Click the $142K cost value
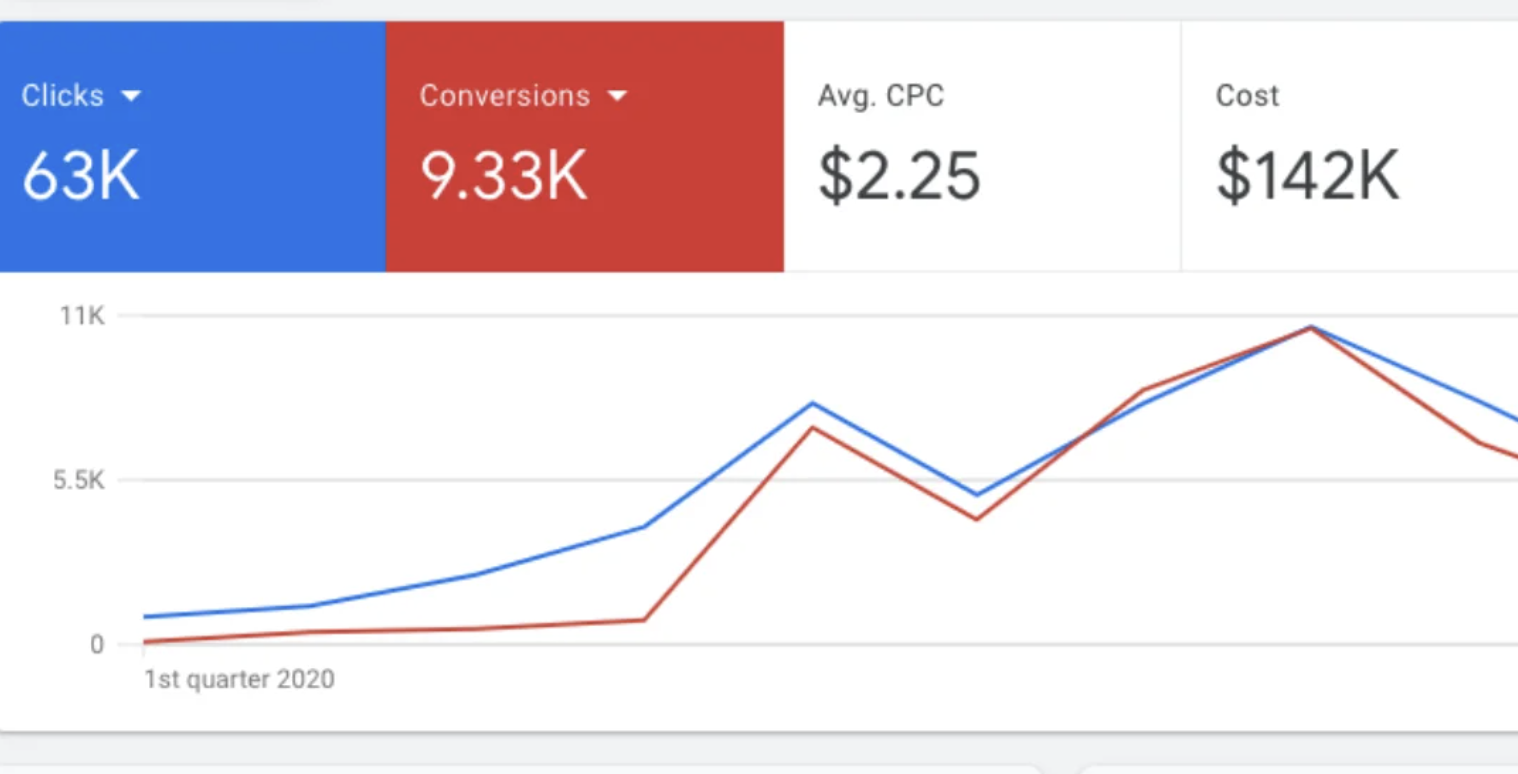 point(1307,177)
